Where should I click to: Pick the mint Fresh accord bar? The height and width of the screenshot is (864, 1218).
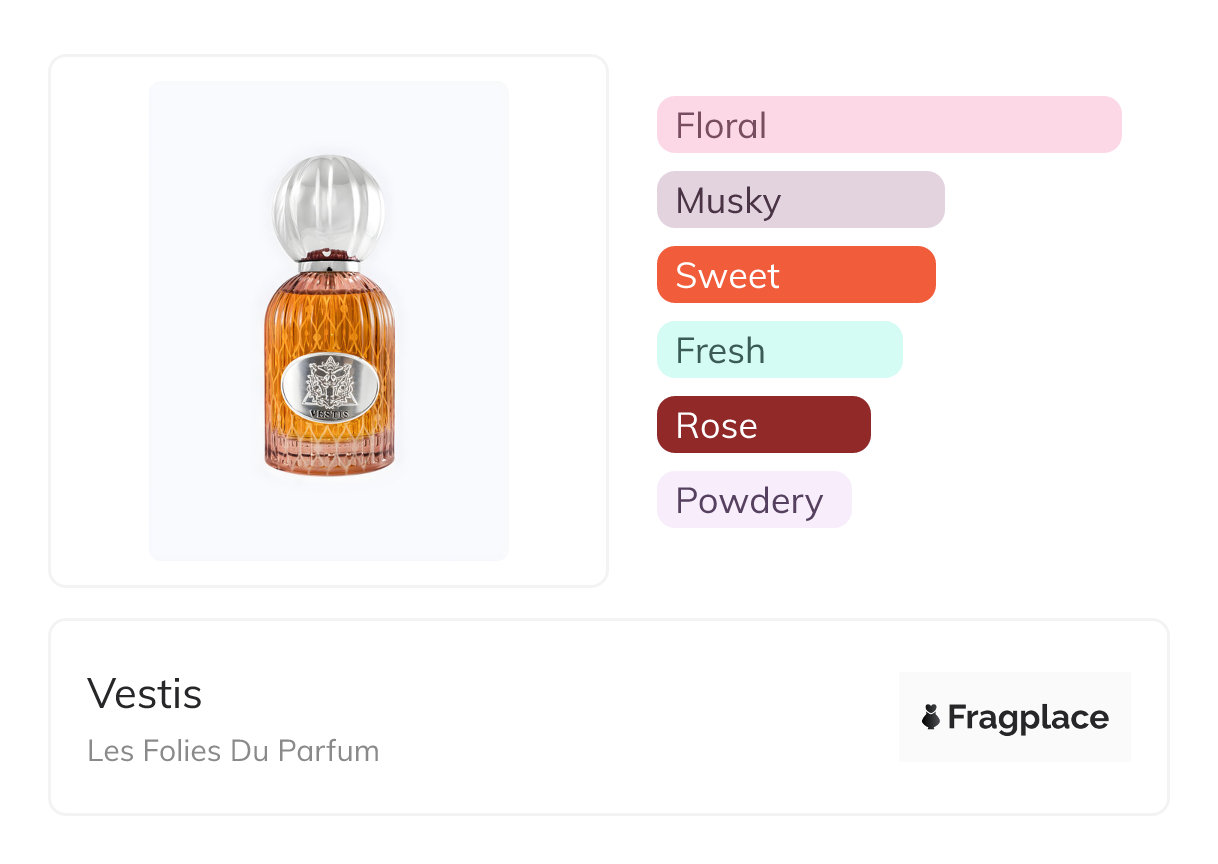click(779, 350)
